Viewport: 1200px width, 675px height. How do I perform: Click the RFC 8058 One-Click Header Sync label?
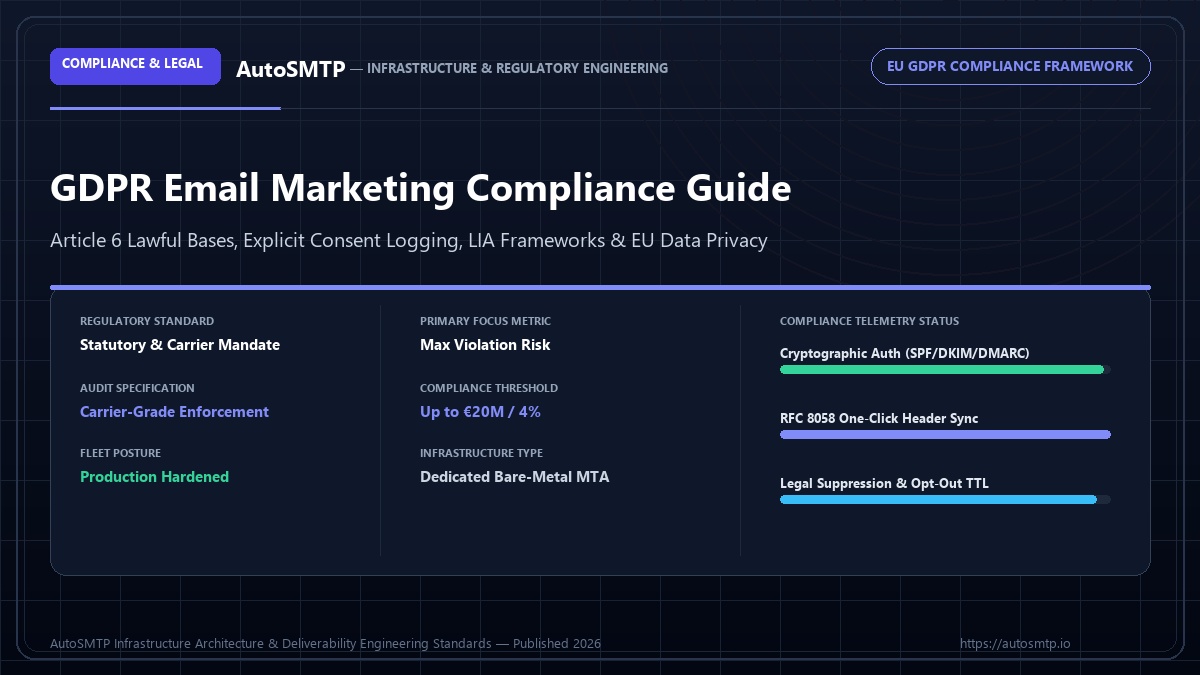[879, 418]
